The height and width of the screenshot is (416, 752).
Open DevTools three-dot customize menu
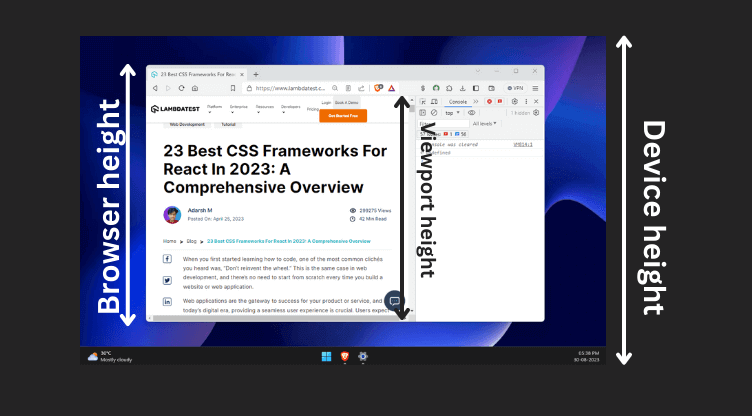pos(526,102)
